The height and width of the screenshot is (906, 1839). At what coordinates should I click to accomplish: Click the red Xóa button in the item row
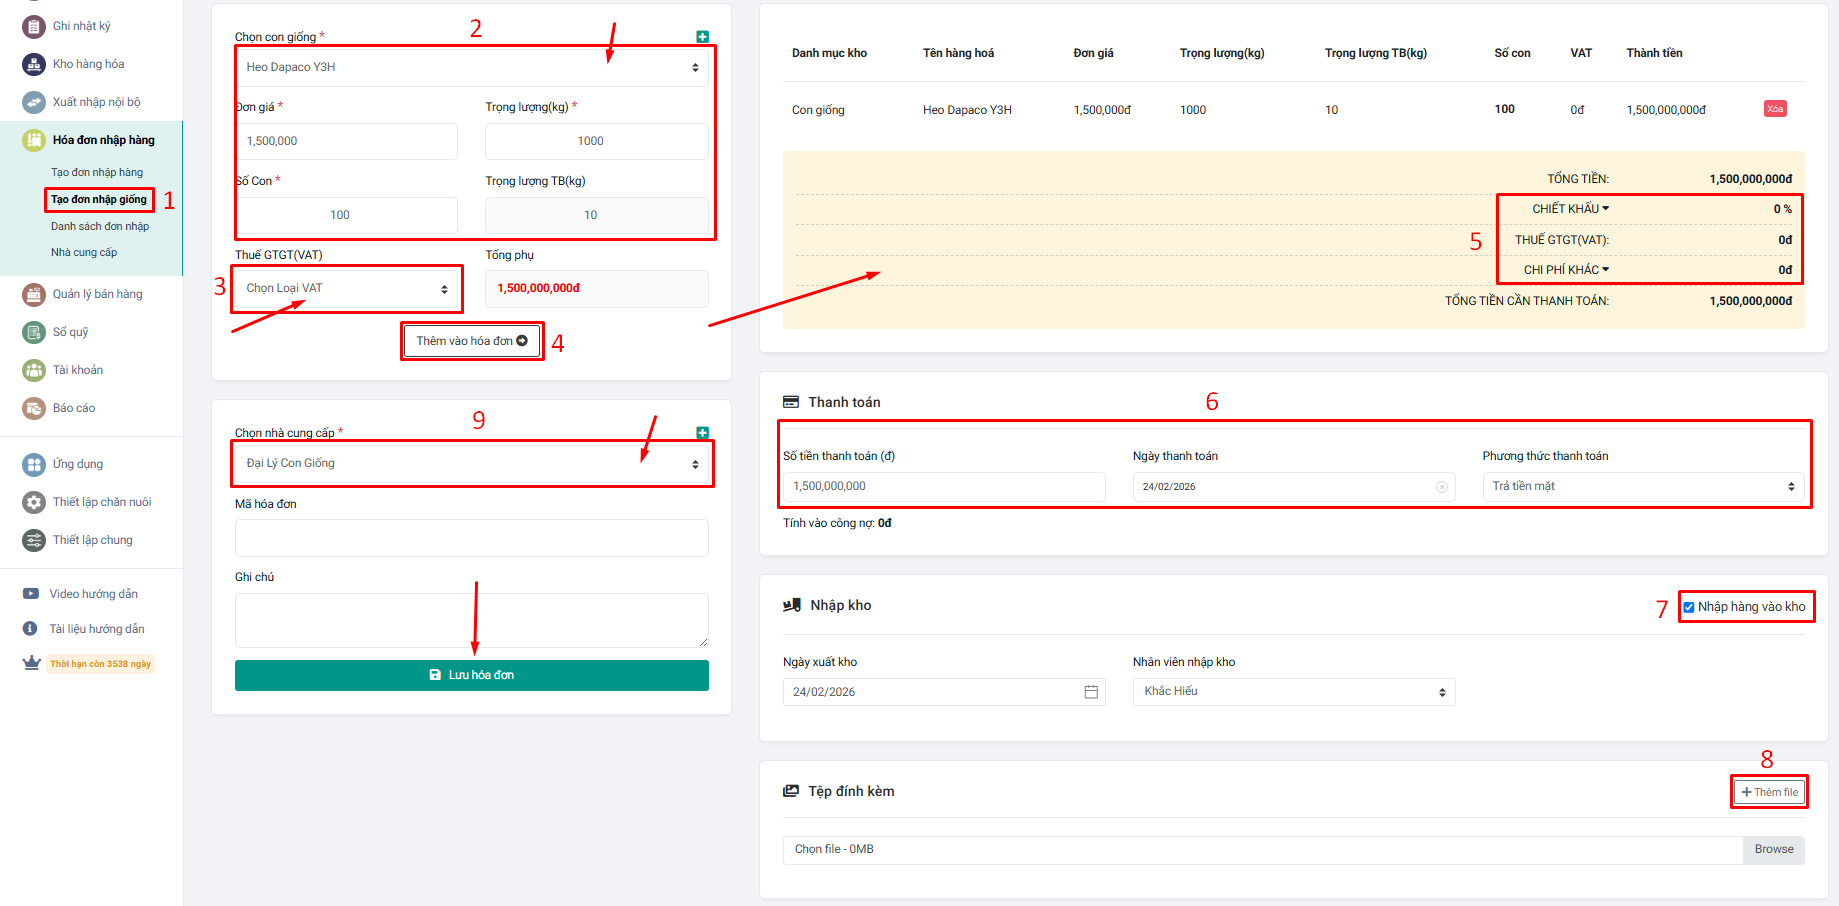coord(1774,109)
